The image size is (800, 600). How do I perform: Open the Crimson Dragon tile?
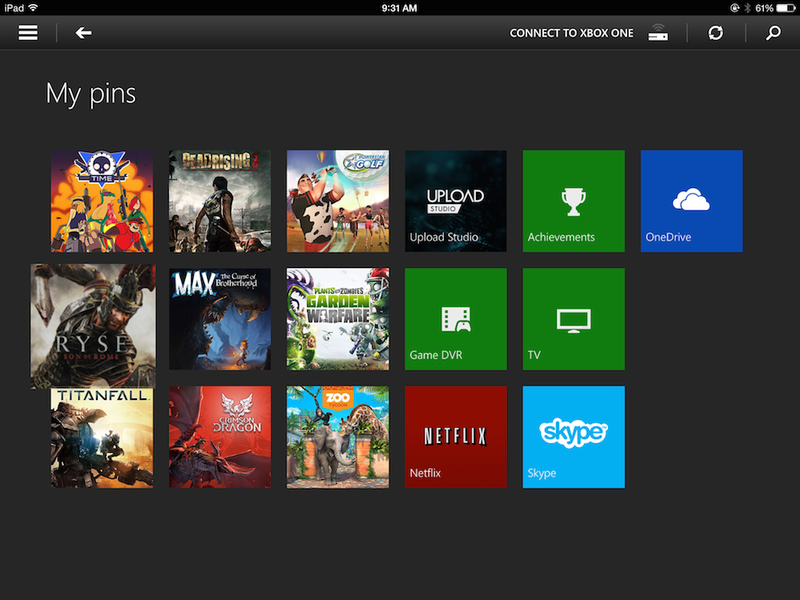[x=220, y=437]
